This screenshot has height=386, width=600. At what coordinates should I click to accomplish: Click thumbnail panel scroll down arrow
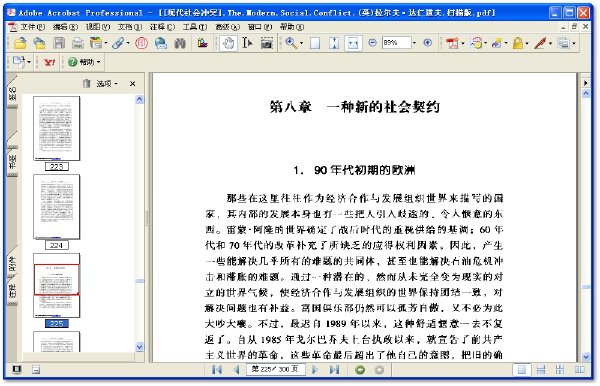point(140,347)
